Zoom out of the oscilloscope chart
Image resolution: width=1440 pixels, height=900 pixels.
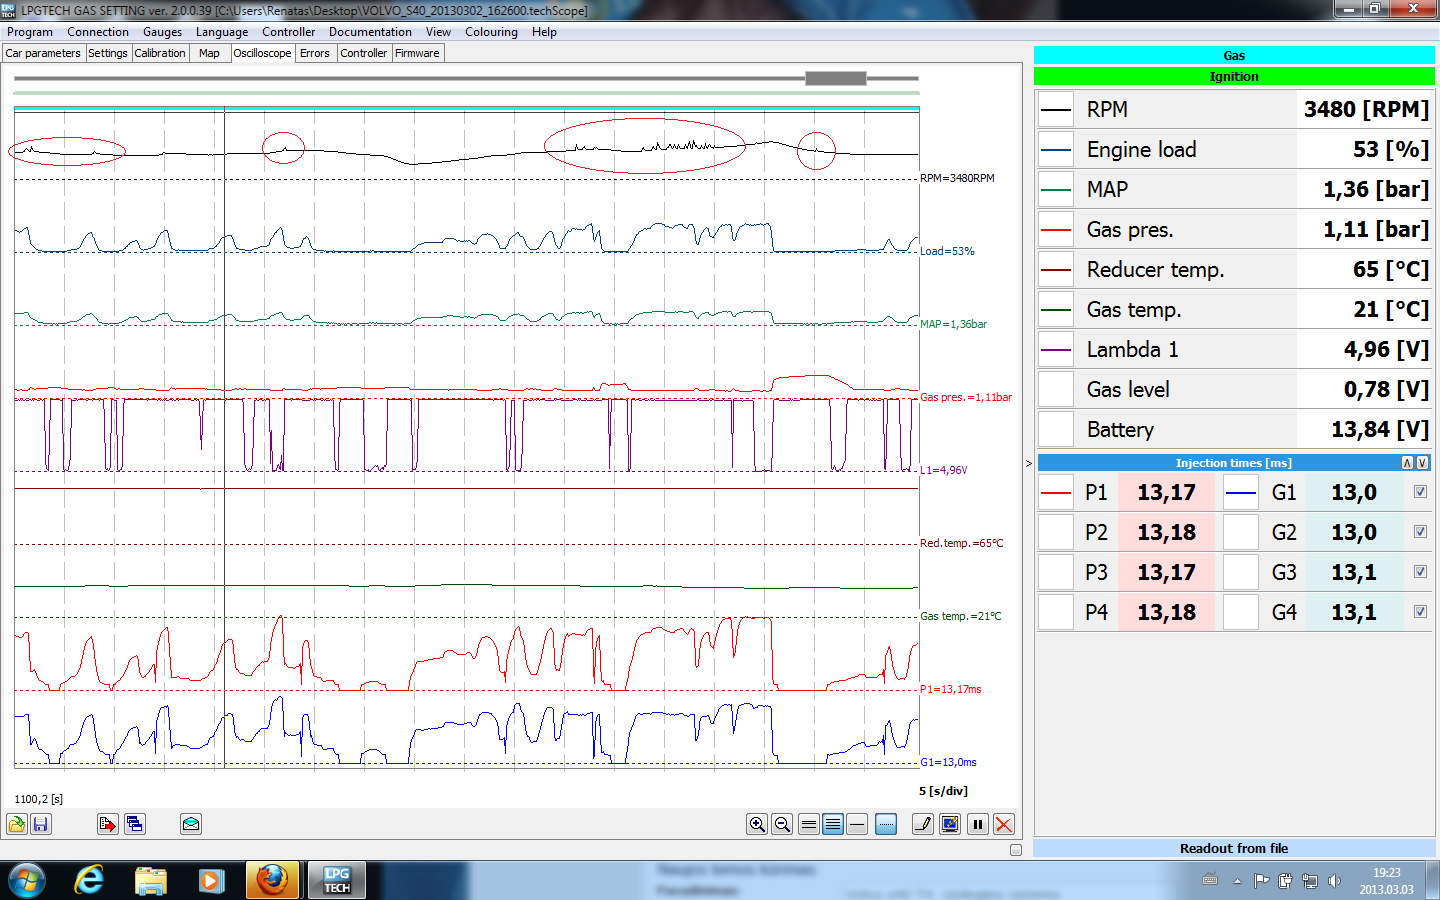pos(782,824)
